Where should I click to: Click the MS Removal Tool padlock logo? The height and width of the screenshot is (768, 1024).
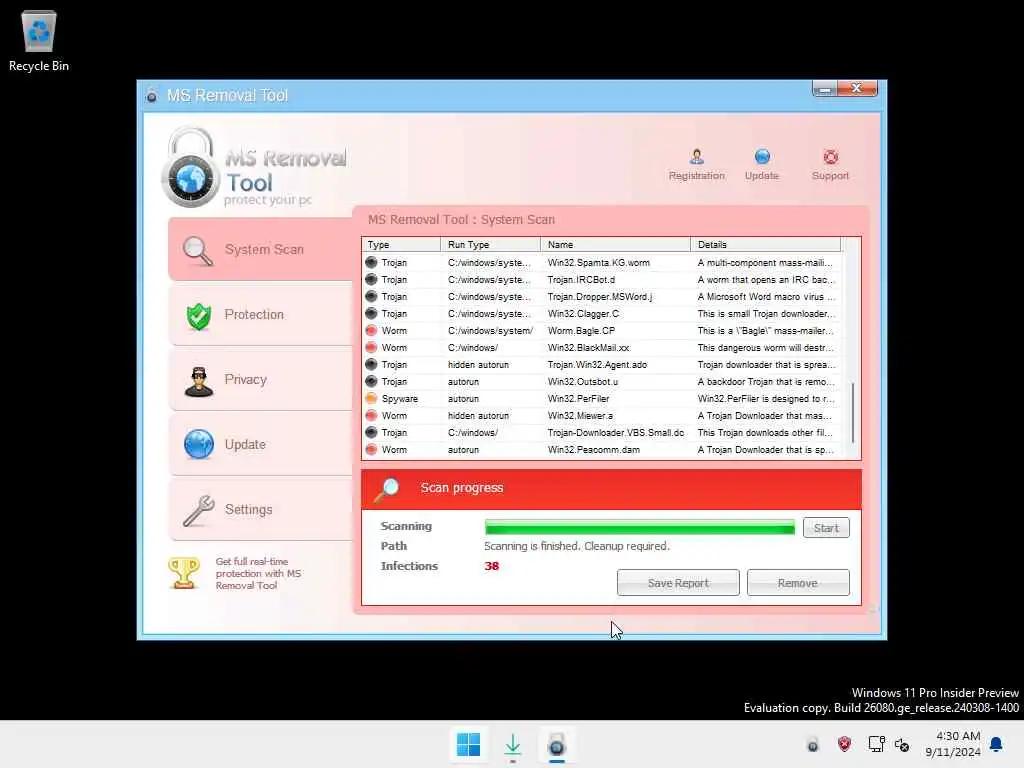191,167
